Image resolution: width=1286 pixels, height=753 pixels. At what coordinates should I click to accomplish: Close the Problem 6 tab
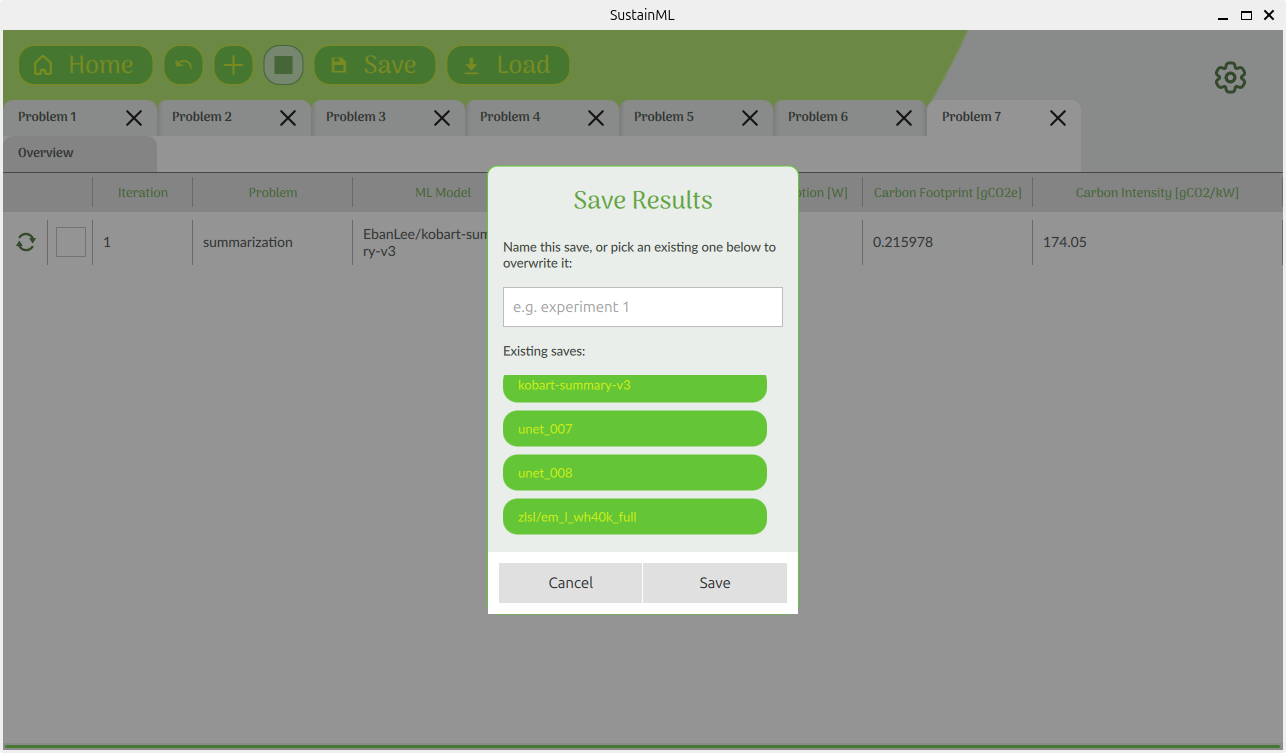(904, 118)
